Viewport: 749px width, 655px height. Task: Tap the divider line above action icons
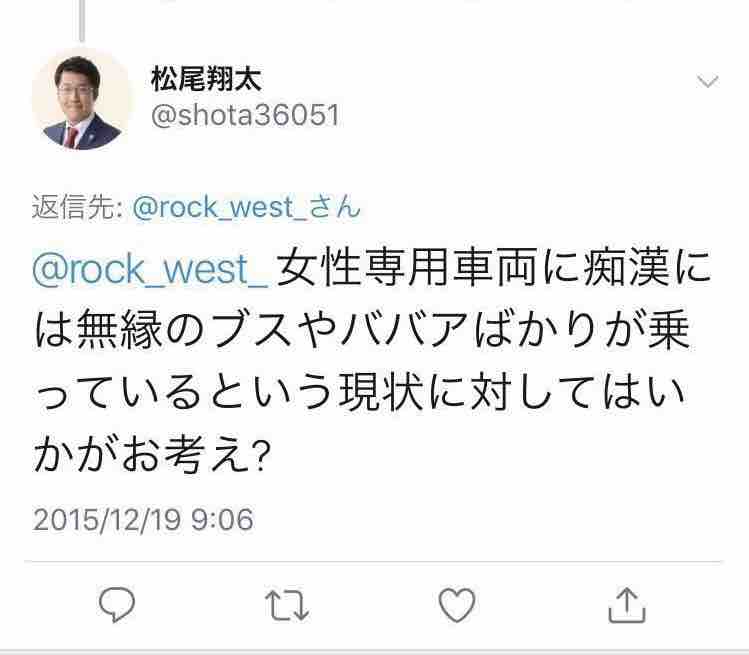373,562
